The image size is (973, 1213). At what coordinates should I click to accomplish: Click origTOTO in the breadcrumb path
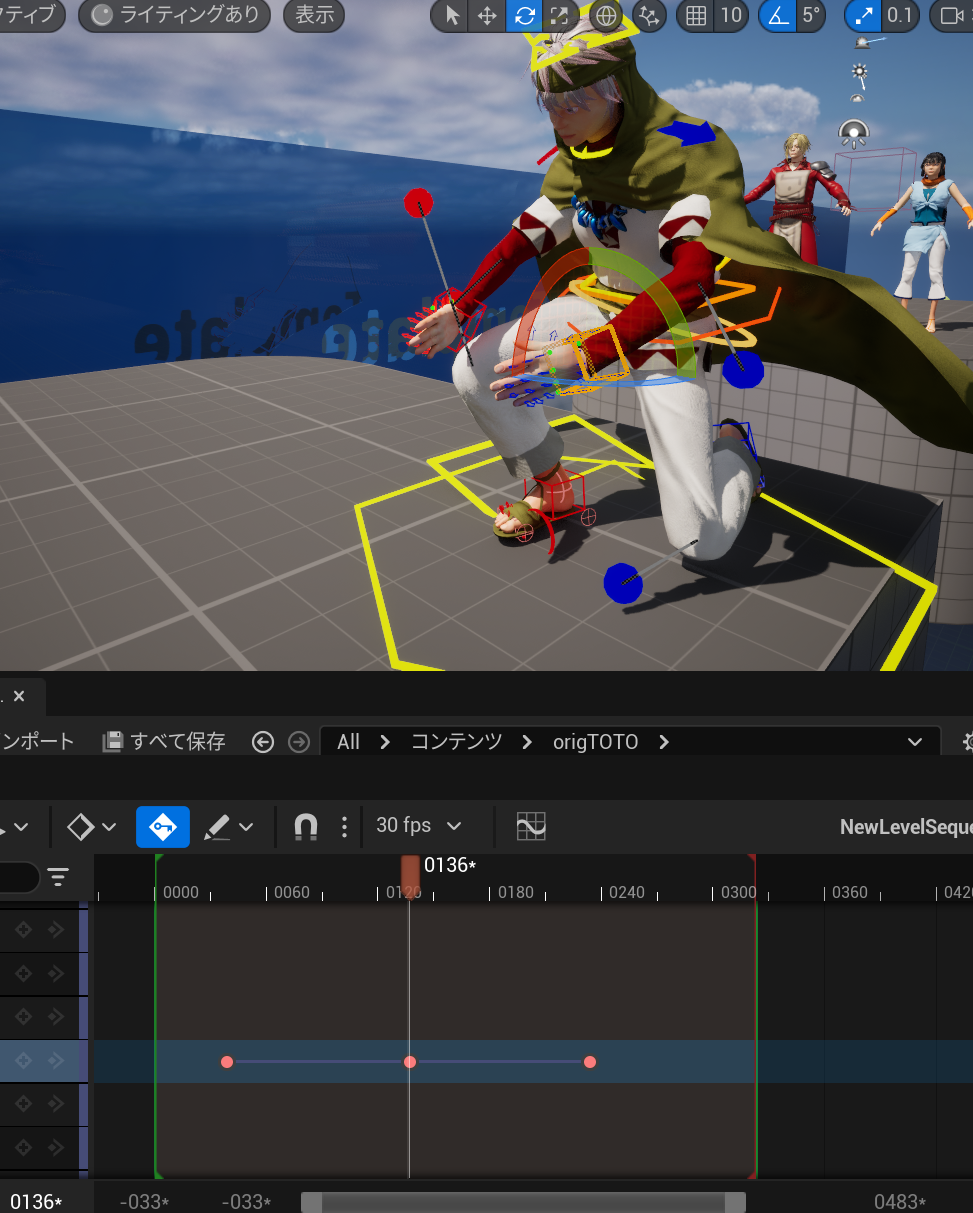click(595, 742)
